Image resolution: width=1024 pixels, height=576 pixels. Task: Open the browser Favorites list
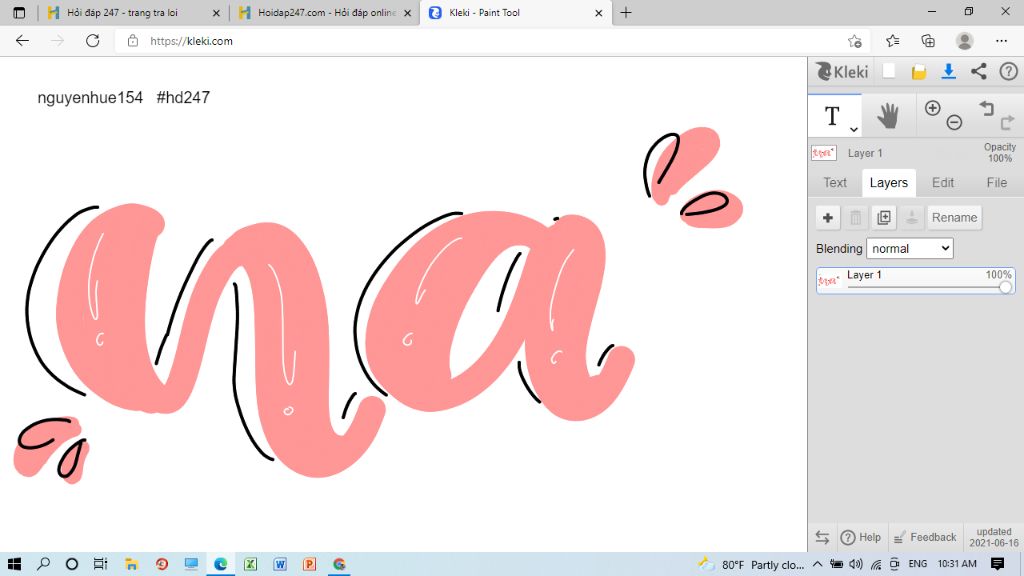pyautogui.click(x=893, y=41)
